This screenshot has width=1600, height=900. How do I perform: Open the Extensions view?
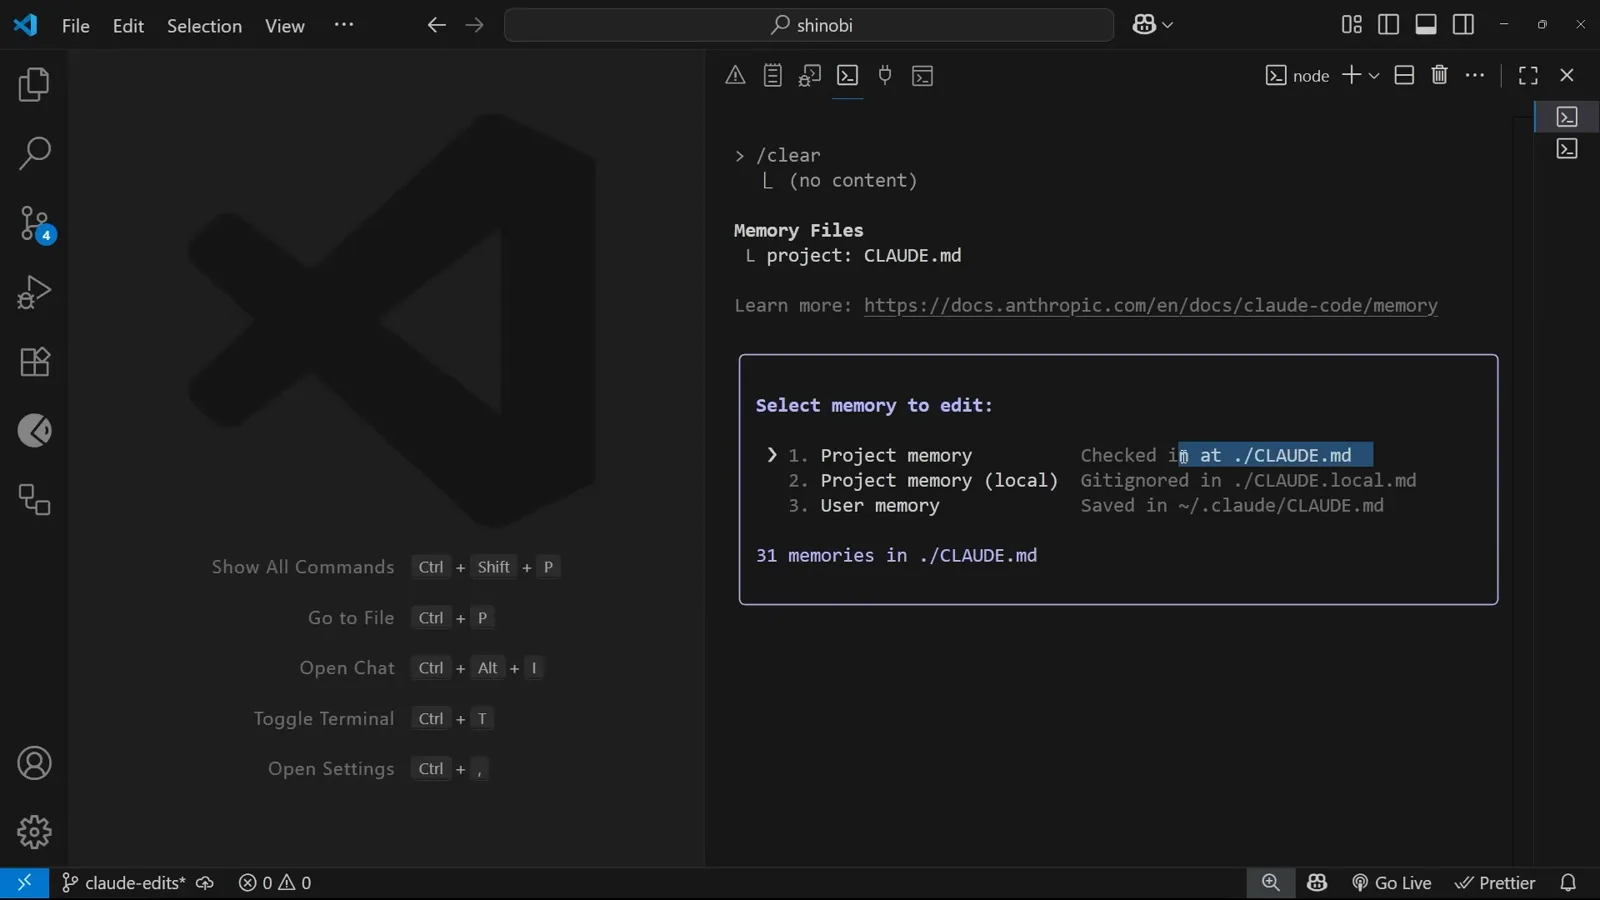34,362
